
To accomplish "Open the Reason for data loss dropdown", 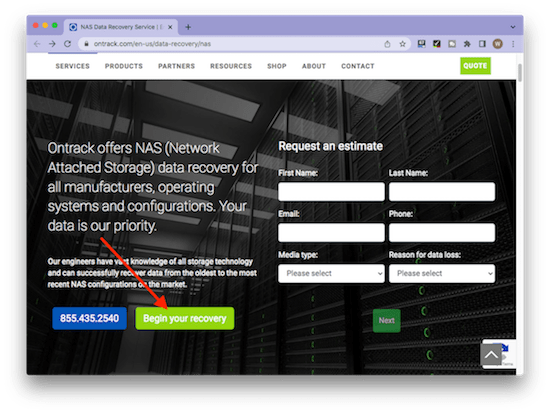I will tap(442, 273).
